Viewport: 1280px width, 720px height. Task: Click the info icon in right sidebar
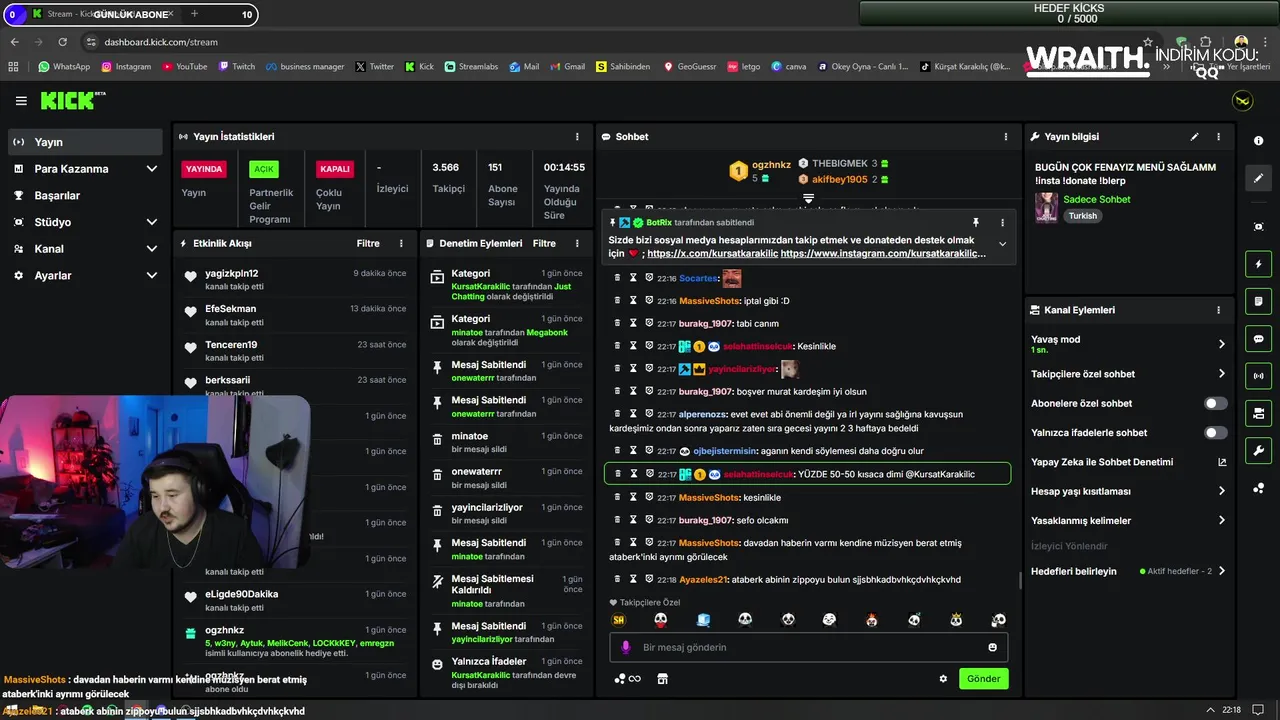tap(1258, 141)
